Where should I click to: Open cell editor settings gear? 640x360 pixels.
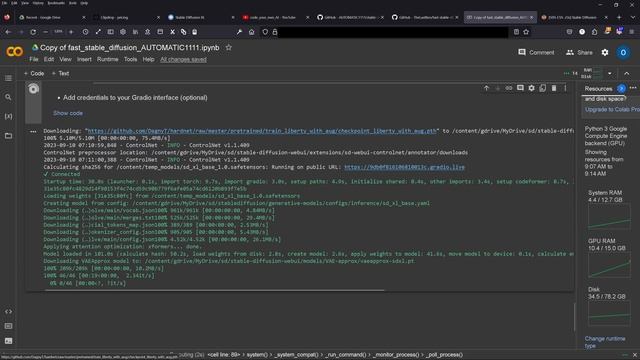[x=531, y=88]
